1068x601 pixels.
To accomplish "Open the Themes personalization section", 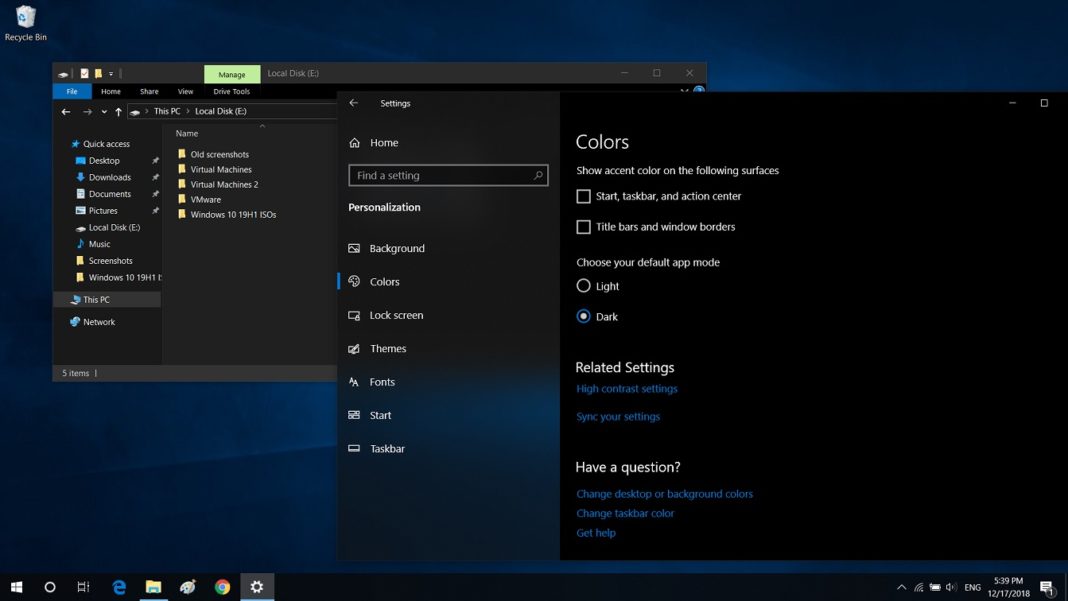I will pos(391,348).
